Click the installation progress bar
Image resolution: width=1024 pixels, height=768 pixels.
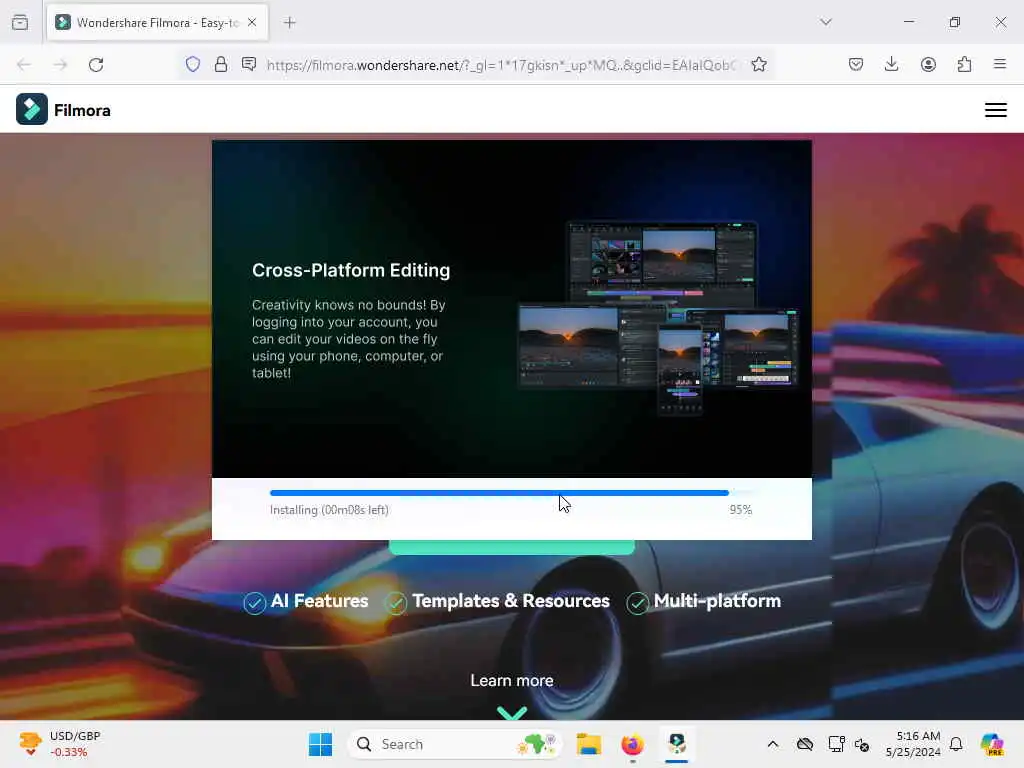[511, 493]
